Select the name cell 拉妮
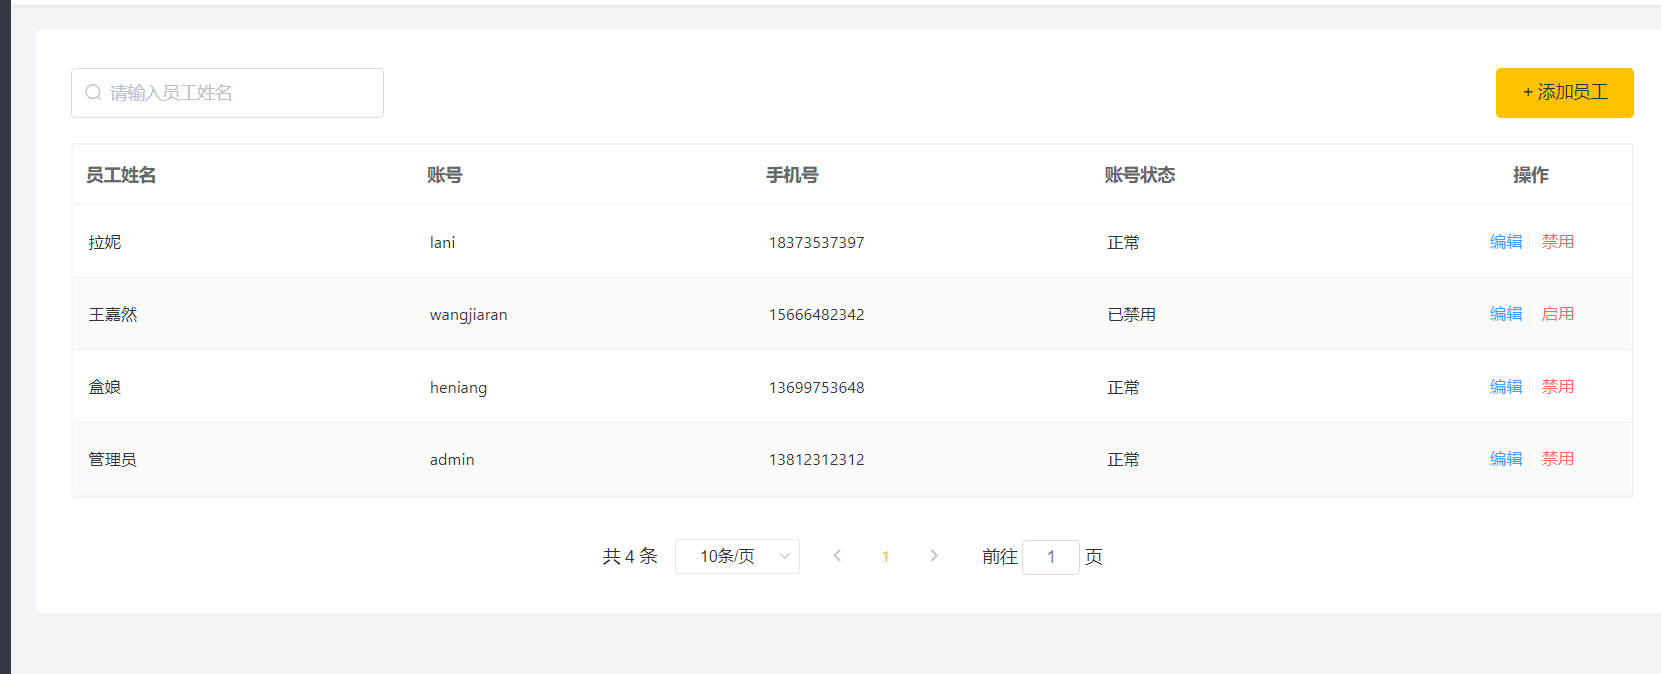The width and height of the screenshot is (1661, 674). [x=105, y=243]
